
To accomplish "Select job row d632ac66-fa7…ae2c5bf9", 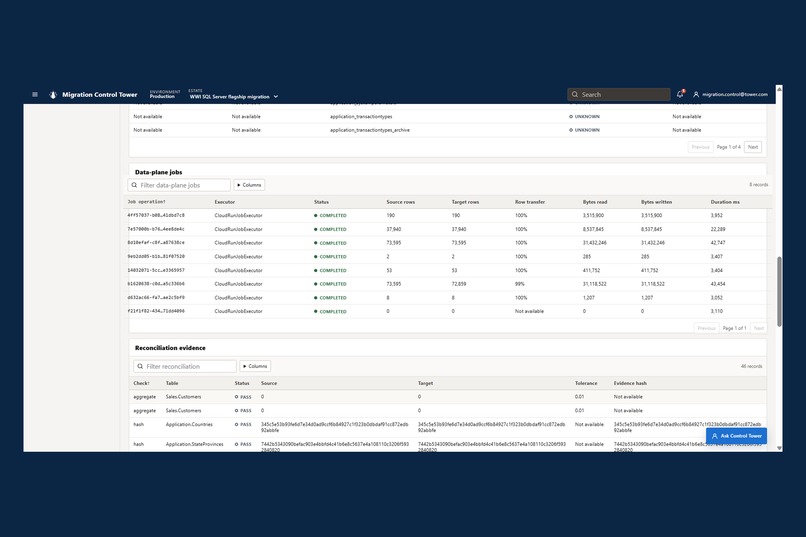I will tap(447, 298).
